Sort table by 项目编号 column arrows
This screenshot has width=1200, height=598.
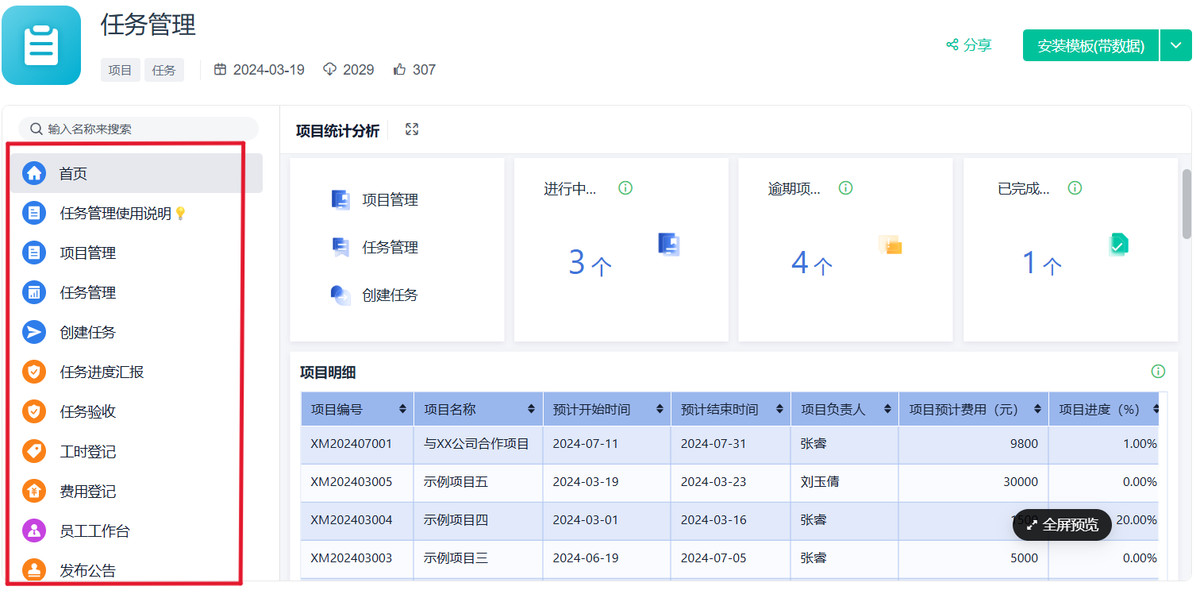(403, 409)
